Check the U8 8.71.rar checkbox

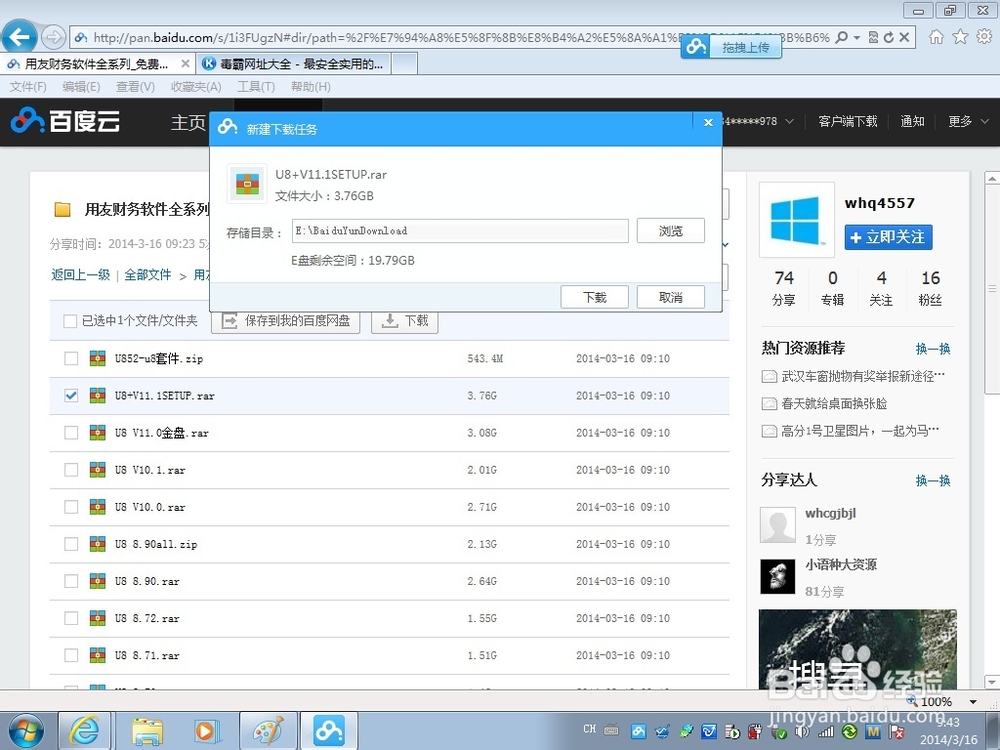[71, 655]
